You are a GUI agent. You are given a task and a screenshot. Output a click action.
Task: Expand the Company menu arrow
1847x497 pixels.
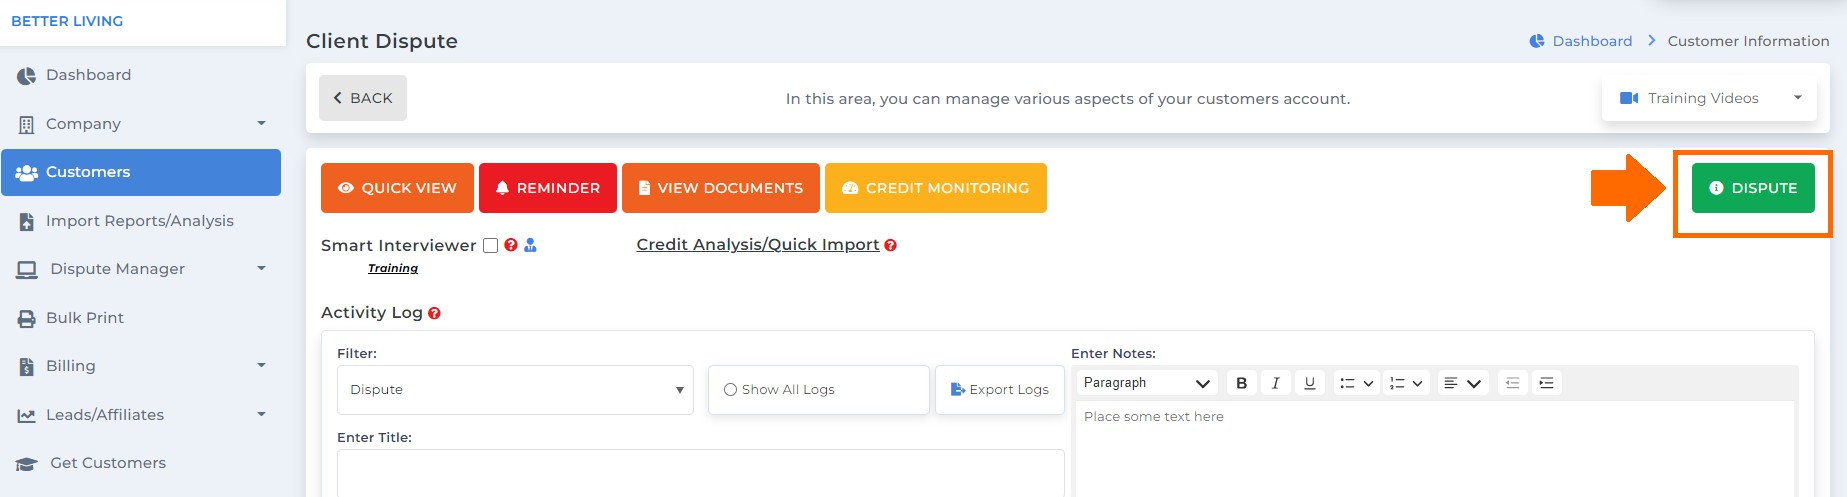(x=261, y=124)
